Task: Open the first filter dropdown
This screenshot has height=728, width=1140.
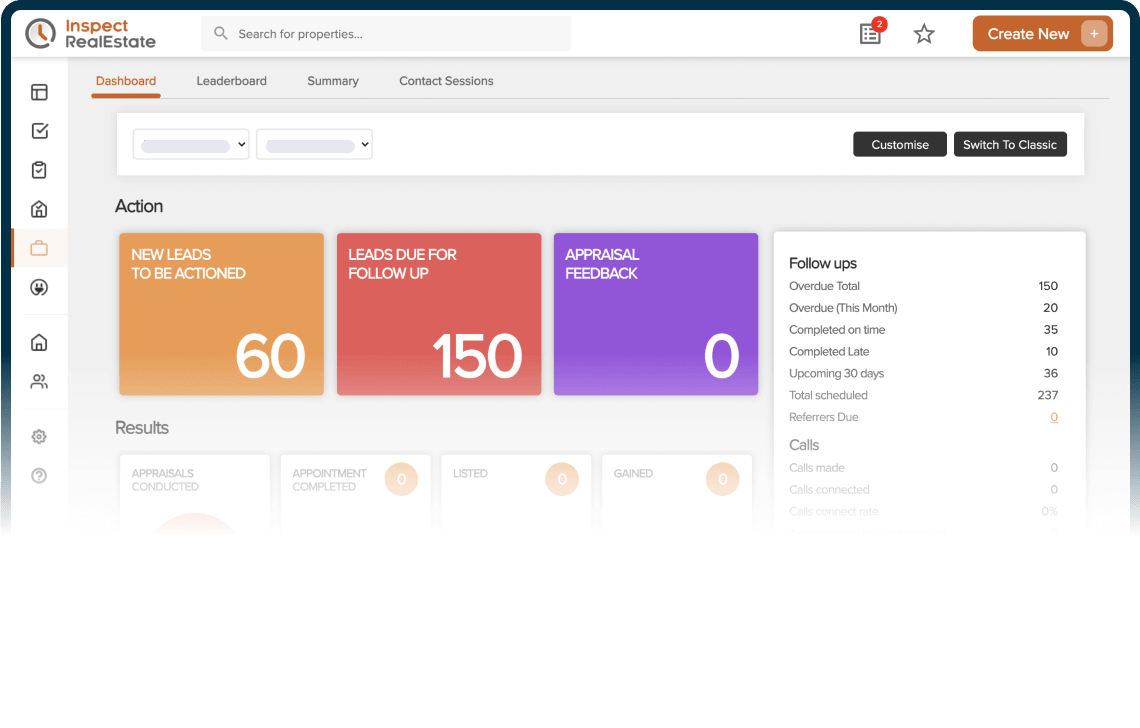Action: [x=191, y=144]
